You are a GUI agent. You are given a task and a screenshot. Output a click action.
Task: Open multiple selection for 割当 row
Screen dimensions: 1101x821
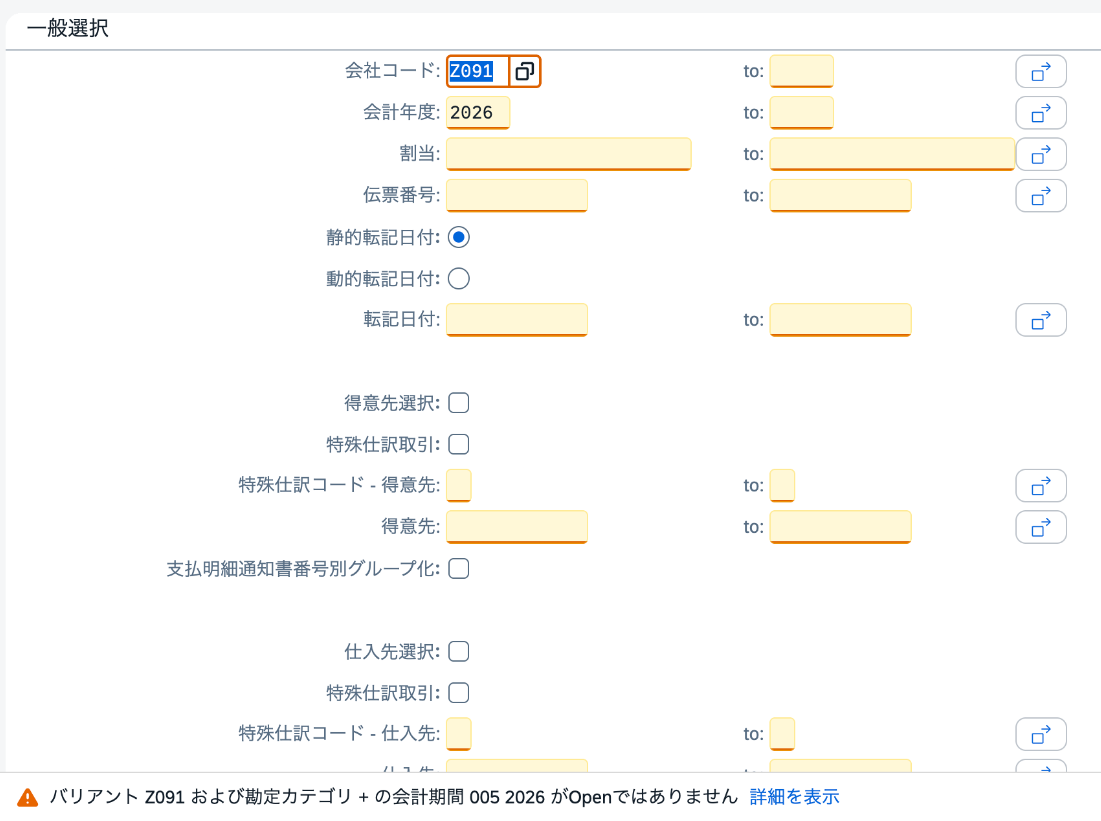pyautogui.click(x=1041, y=155)
